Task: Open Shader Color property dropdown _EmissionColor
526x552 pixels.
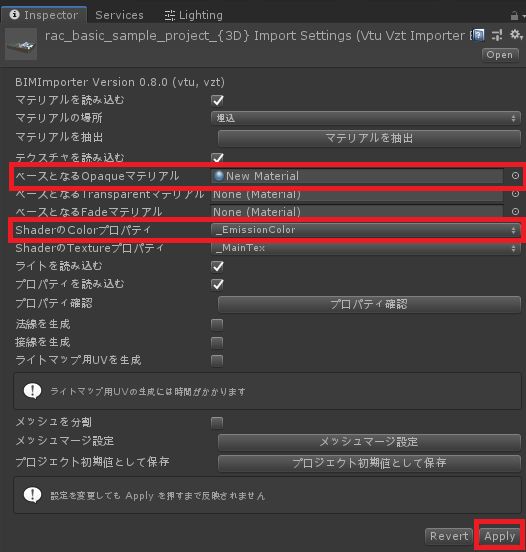Action: tap(366, 230)
